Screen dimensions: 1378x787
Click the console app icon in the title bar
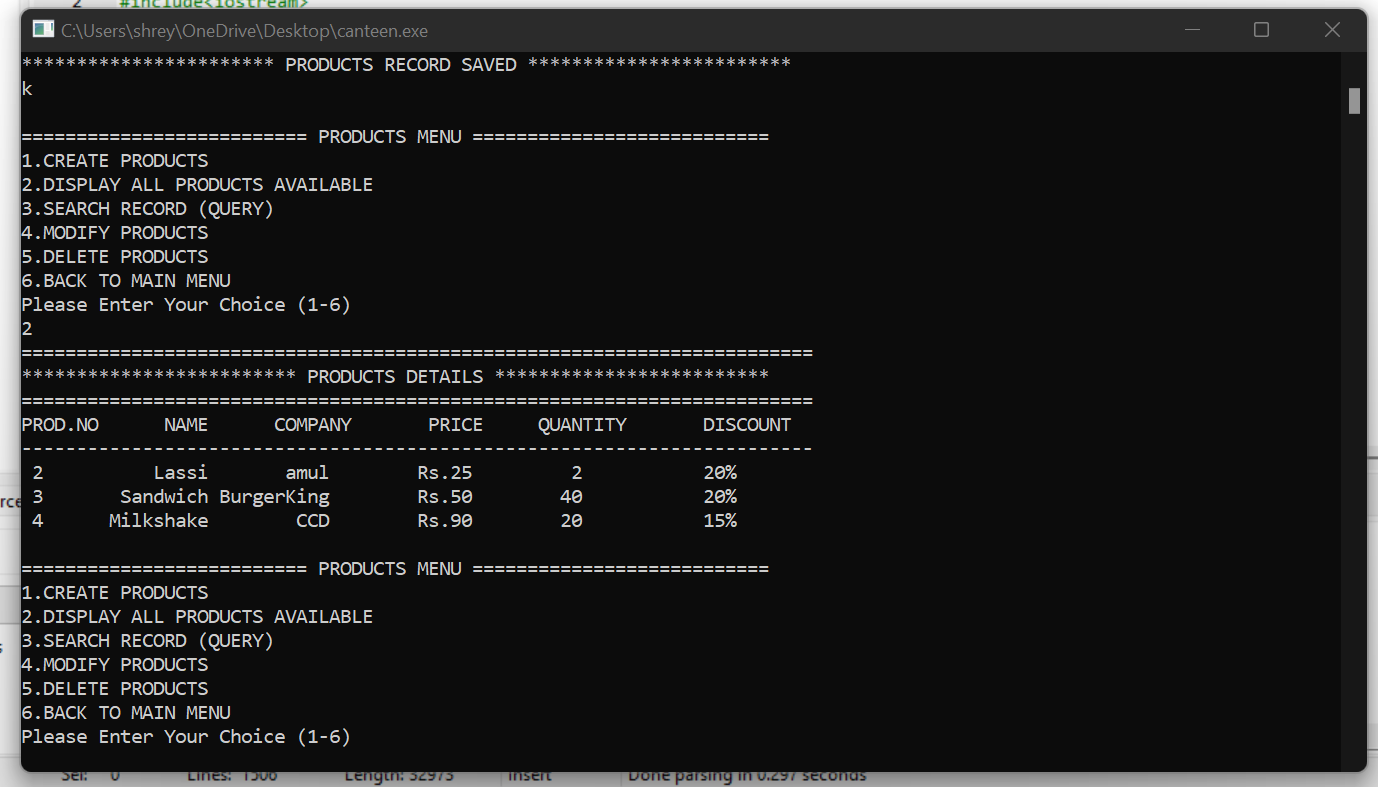tap(42, 30)
